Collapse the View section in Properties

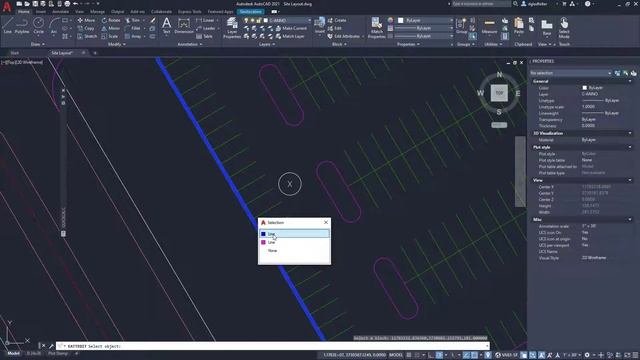click(630, 180)
